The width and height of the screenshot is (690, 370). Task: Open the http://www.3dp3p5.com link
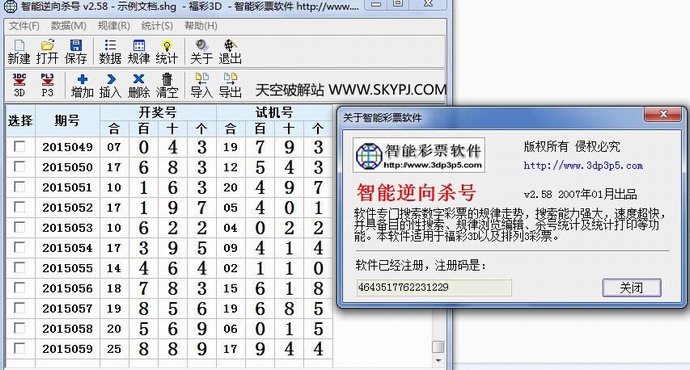583,165
